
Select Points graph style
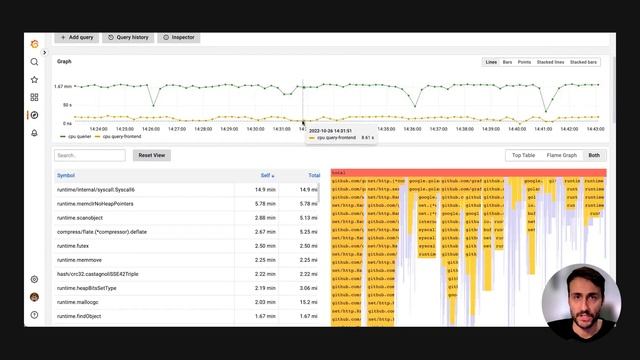click(x=524, y=62)
